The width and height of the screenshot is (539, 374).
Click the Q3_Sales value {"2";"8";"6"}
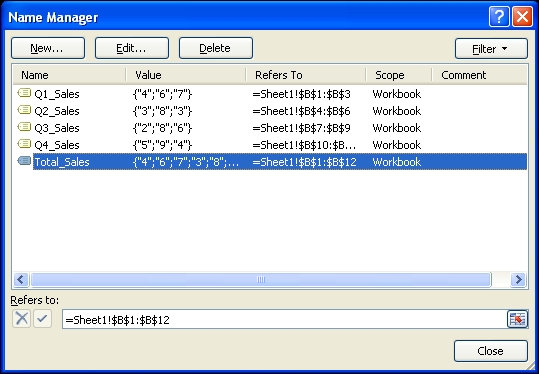(162, 128)
